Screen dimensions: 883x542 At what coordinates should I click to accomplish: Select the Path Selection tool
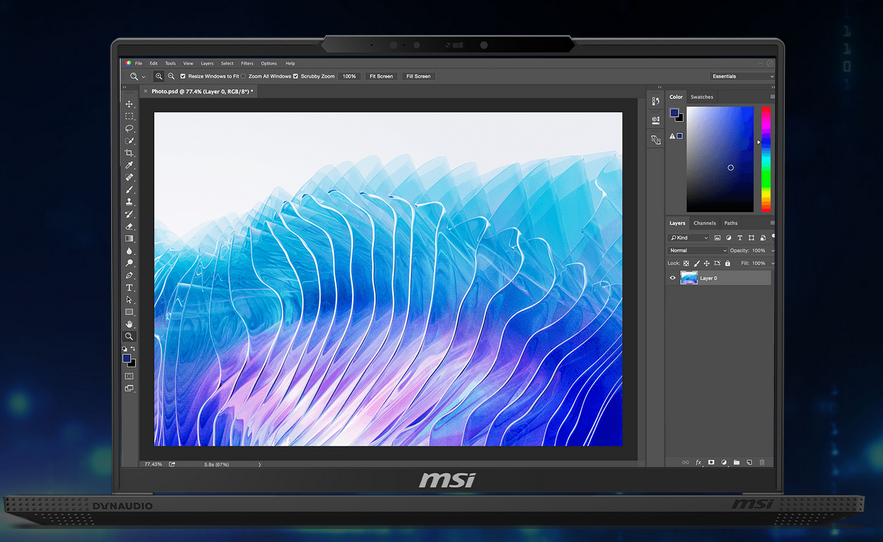tap(129, 300)
